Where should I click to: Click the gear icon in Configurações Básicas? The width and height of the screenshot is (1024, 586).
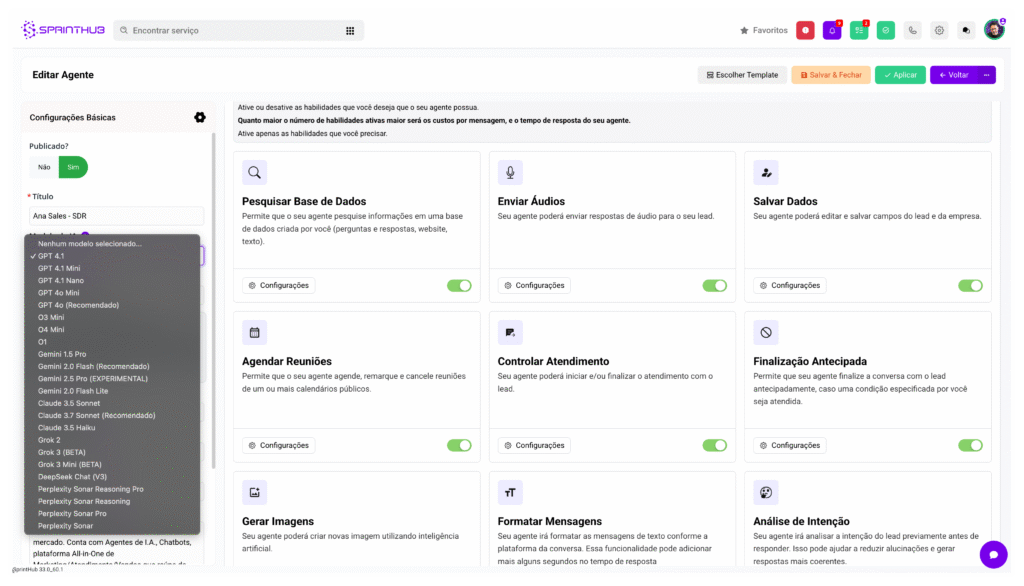click(x=200, y=117)
